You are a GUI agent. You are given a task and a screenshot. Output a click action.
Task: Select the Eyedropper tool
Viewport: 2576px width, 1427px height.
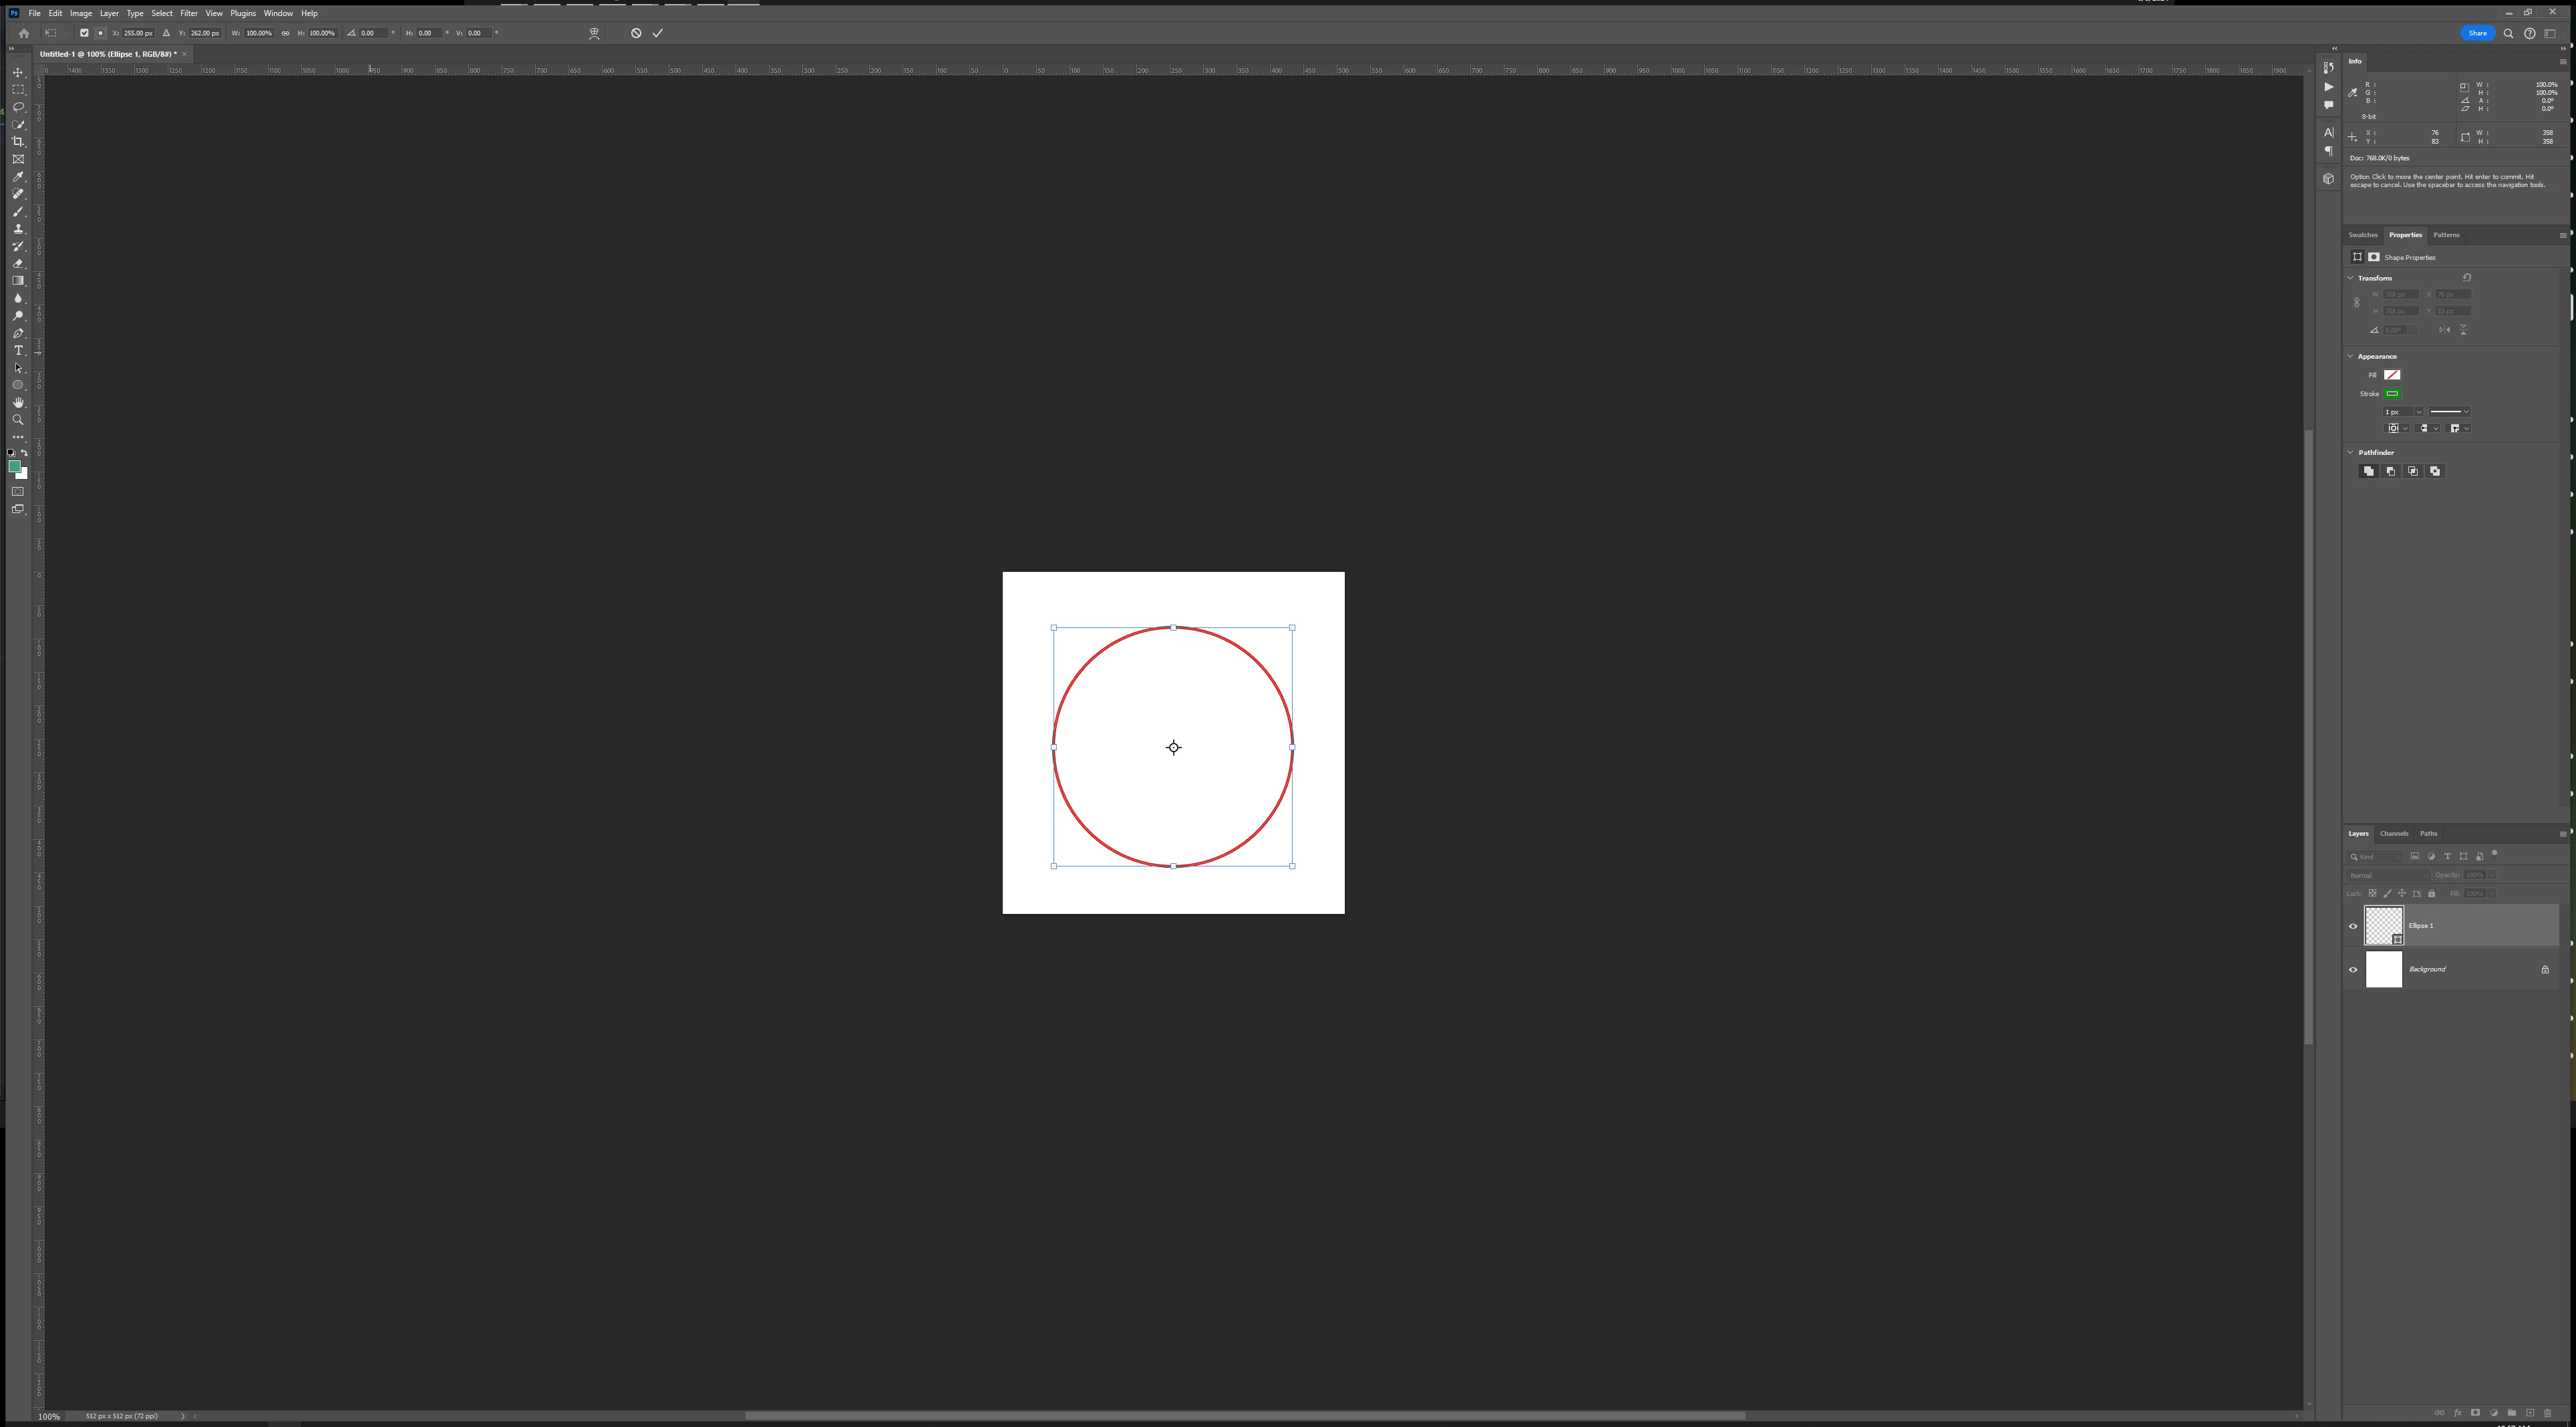(18, 177)
